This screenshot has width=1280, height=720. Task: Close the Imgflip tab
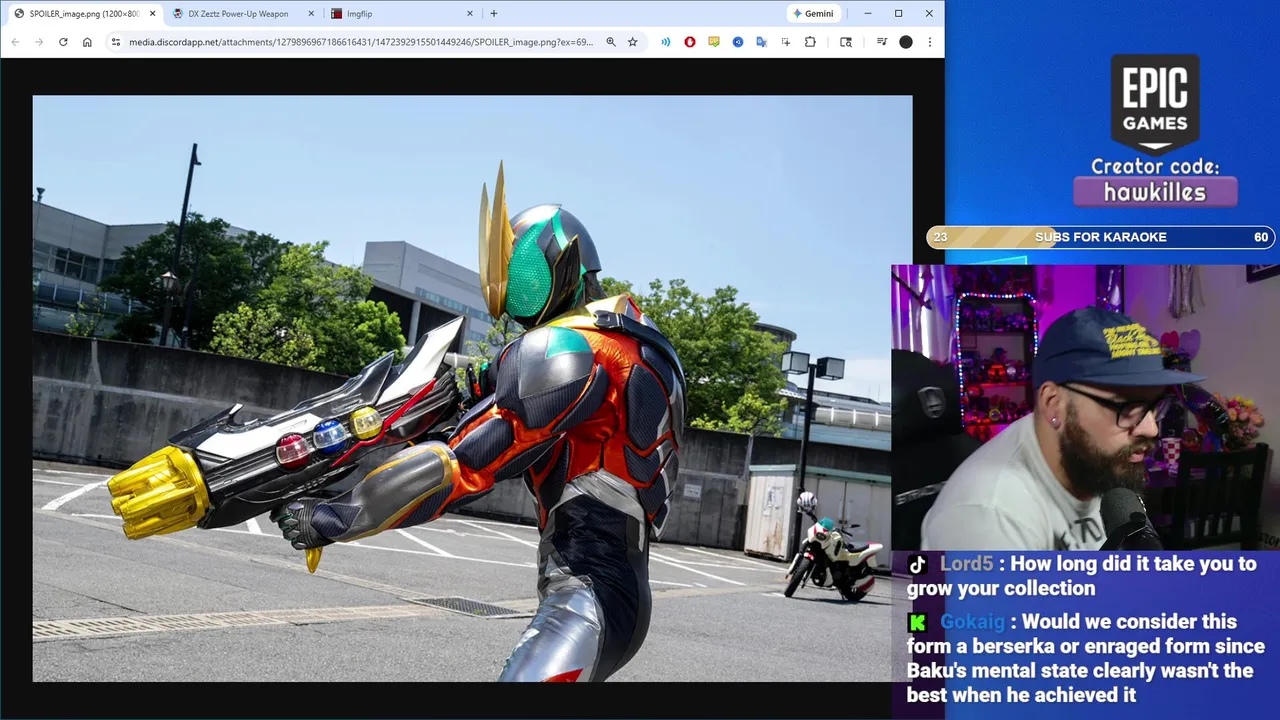[x=469, y=14]
